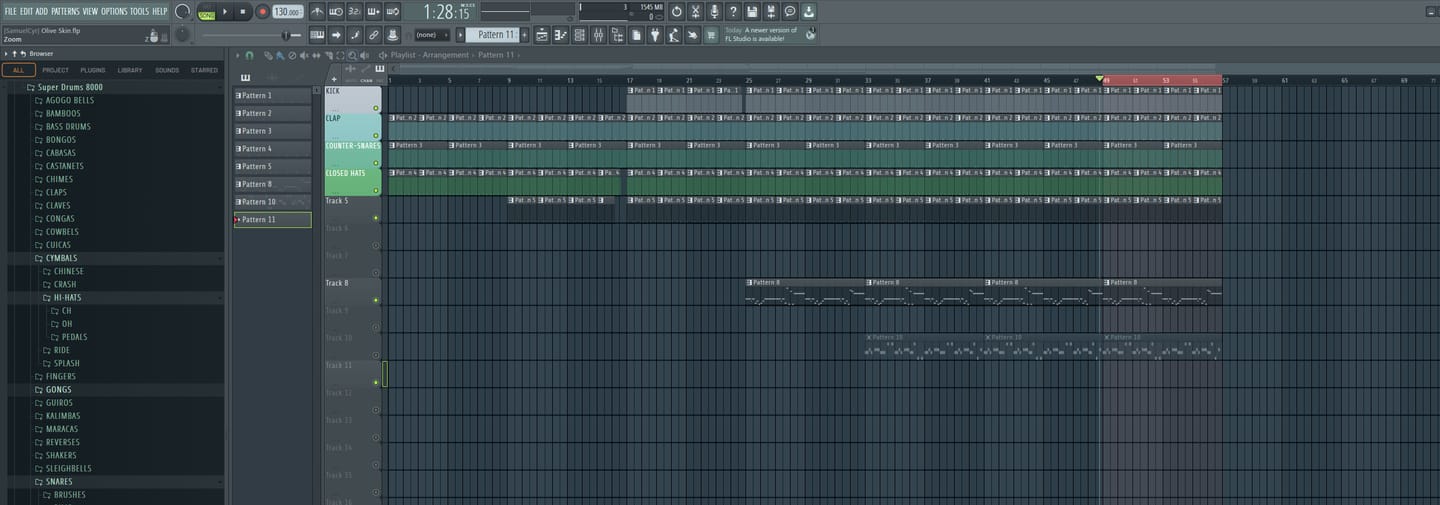
Task: Click the microphone recording icon
Action: click(715, 11)
